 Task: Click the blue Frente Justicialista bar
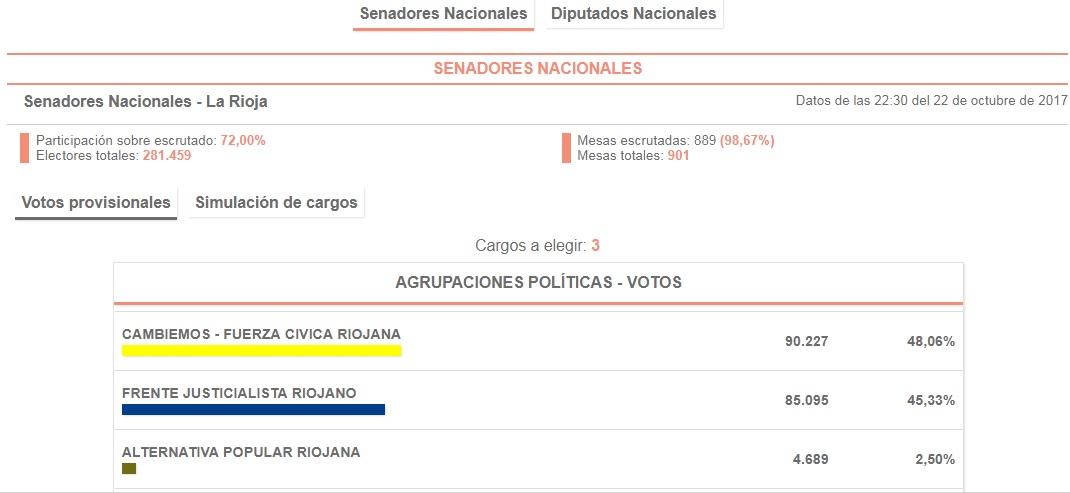(x=253, y=409)
